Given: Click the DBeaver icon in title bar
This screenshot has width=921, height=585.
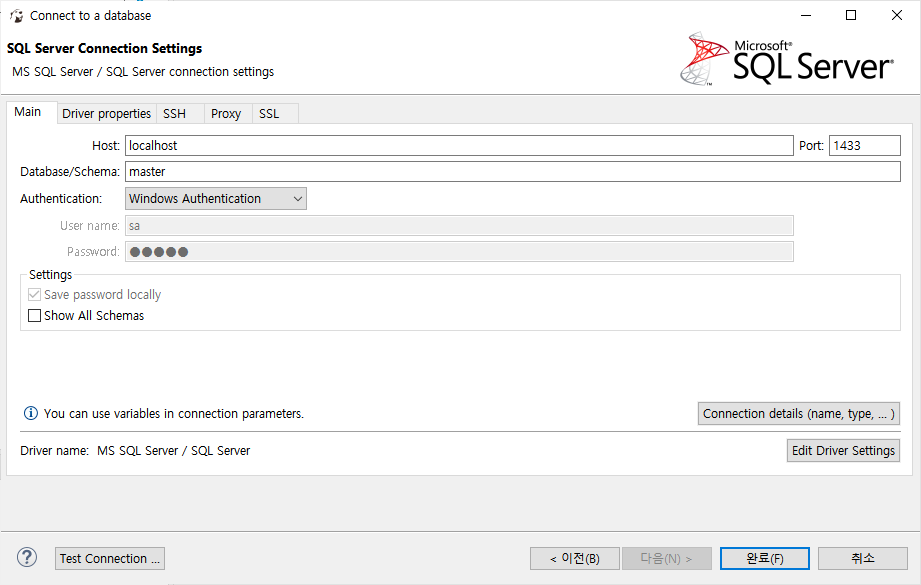Looking at the screenshot, I should 16,16.
